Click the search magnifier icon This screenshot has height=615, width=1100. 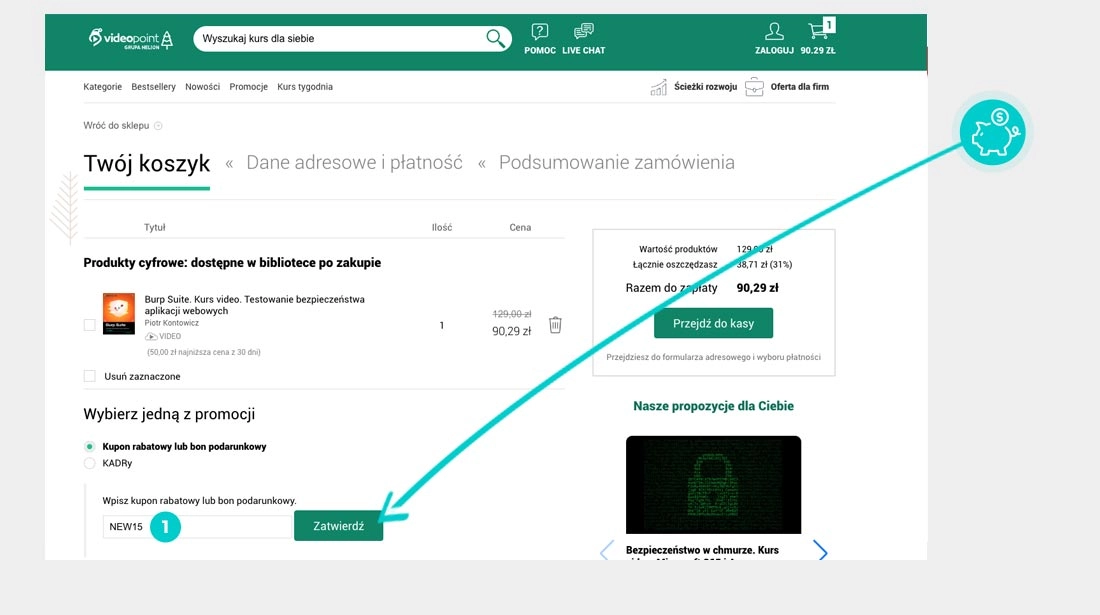(495, 39)
